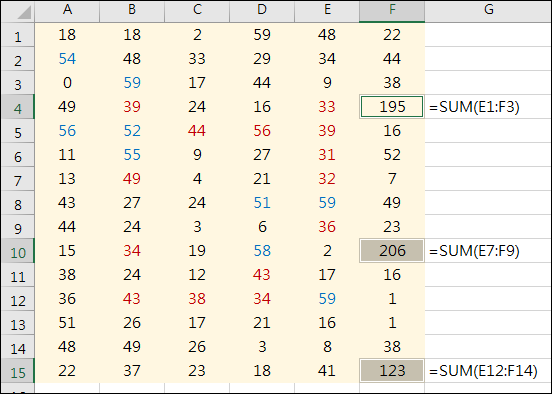552x394 pixels.
Task: Select blue 58 in cell D10
Action: pos(262,251)
